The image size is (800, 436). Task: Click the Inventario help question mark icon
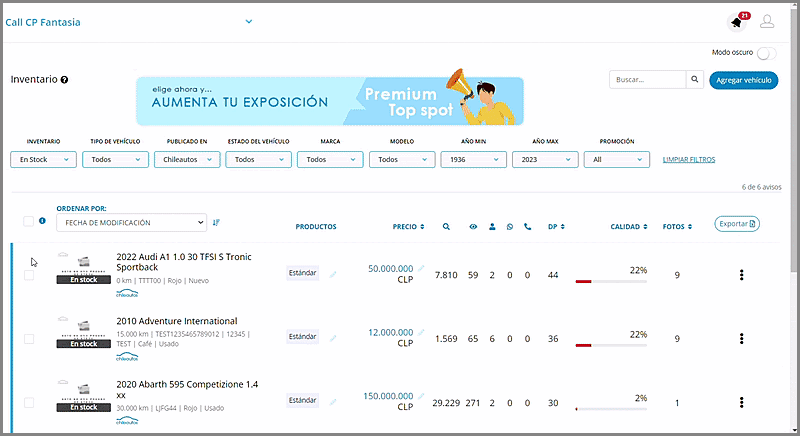[x=64, y=80]
